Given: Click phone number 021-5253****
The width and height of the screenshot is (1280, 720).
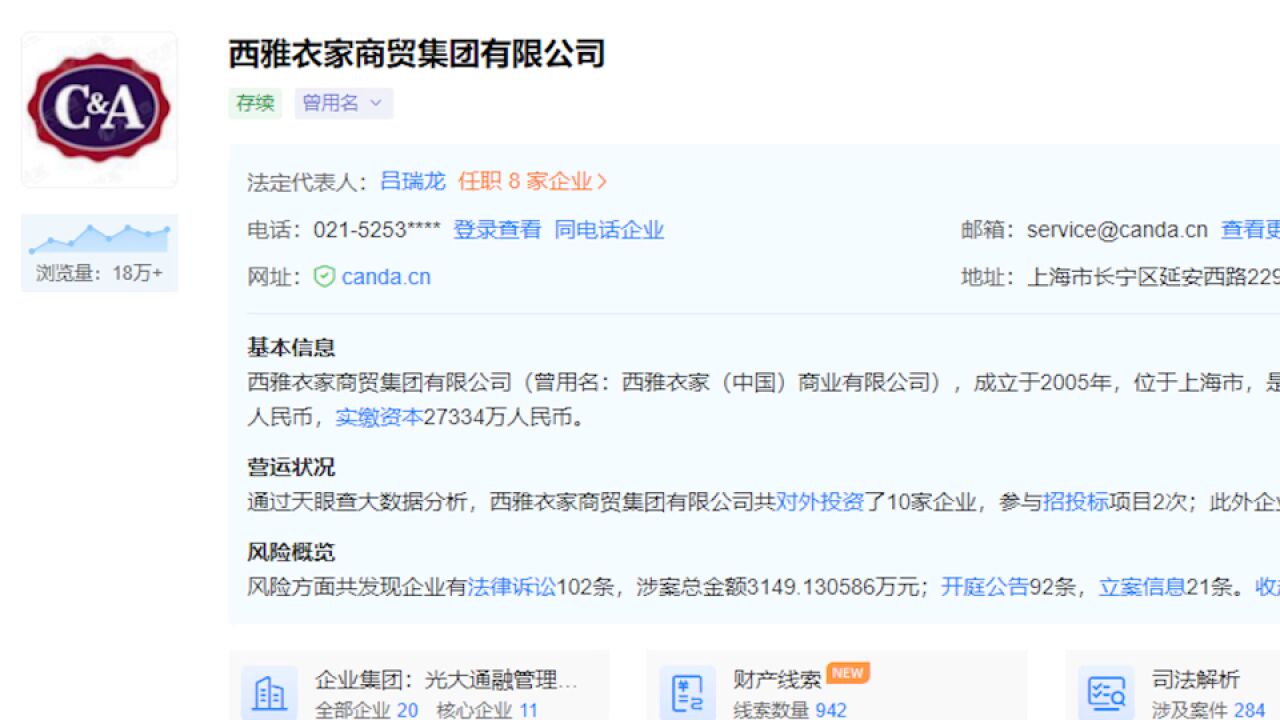Looking at the screenshot, I should (x=377, y=230).
